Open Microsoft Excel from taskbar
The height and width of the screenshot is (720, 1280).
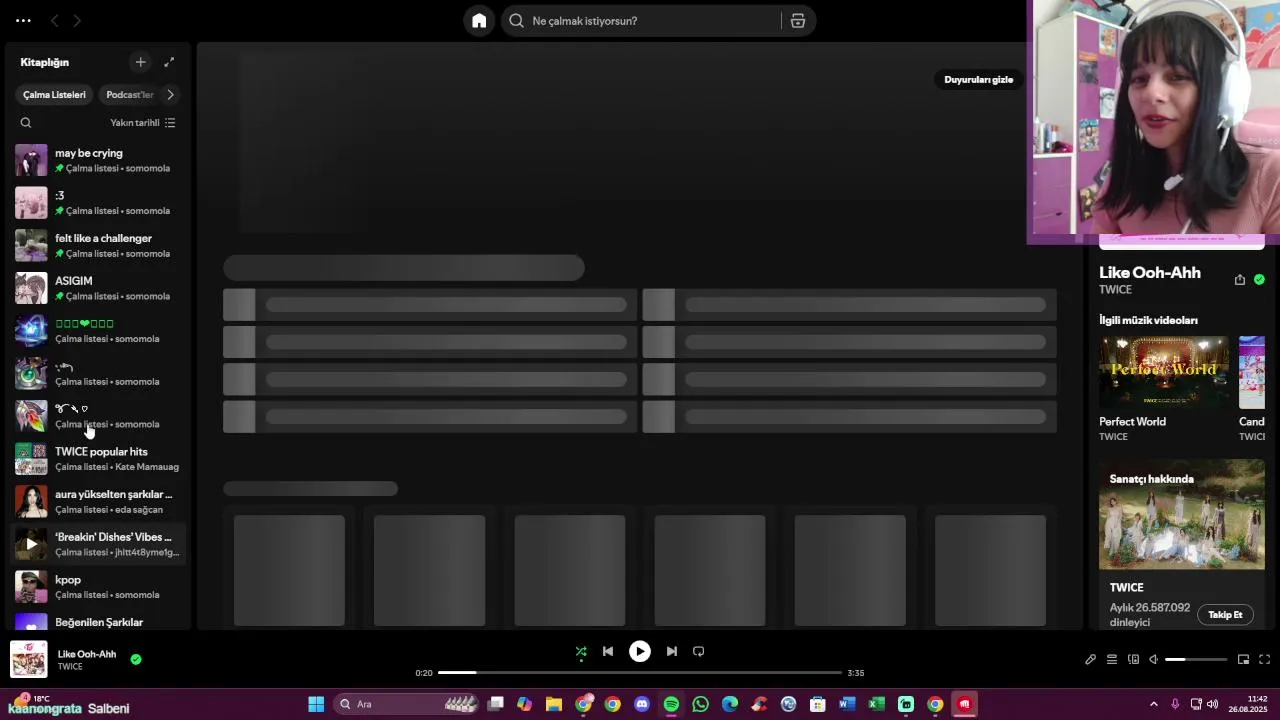(x=876, y=704)
